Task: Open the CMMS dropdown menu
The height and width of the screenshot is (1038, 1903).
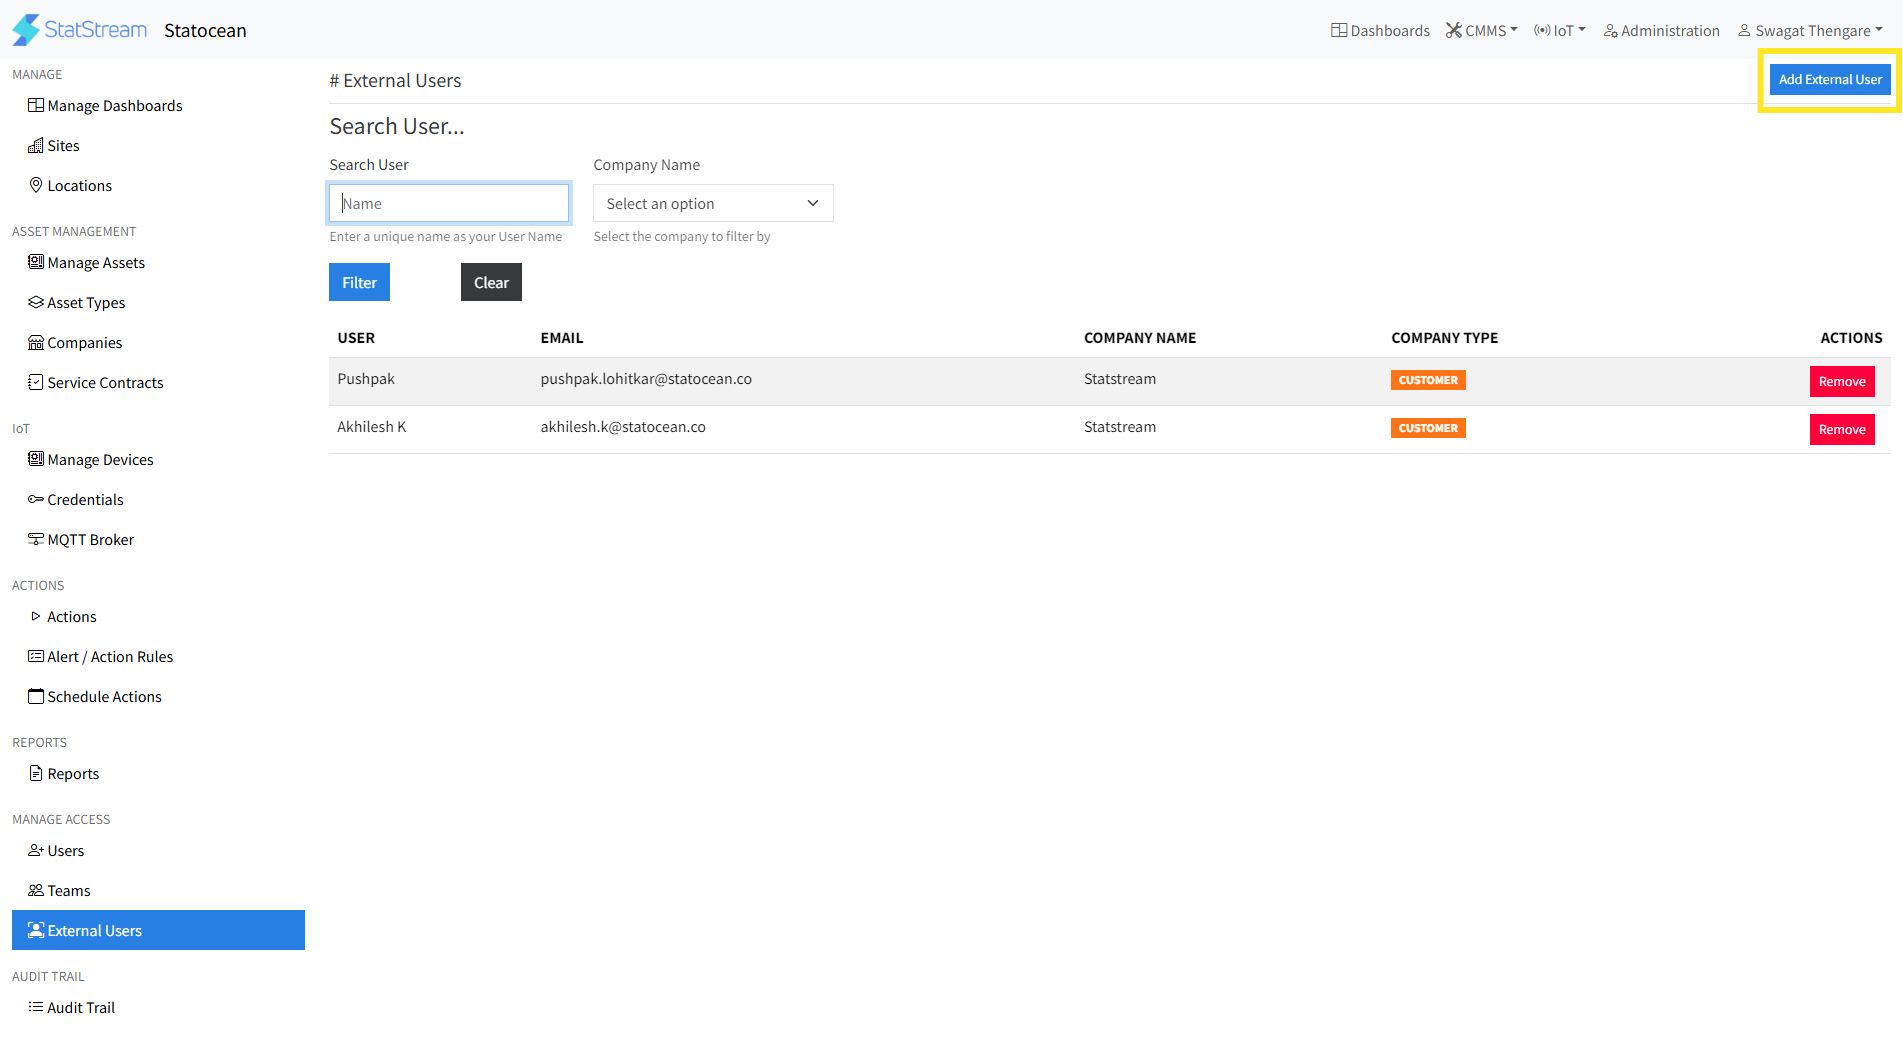Action: [x=1481, y=31]
